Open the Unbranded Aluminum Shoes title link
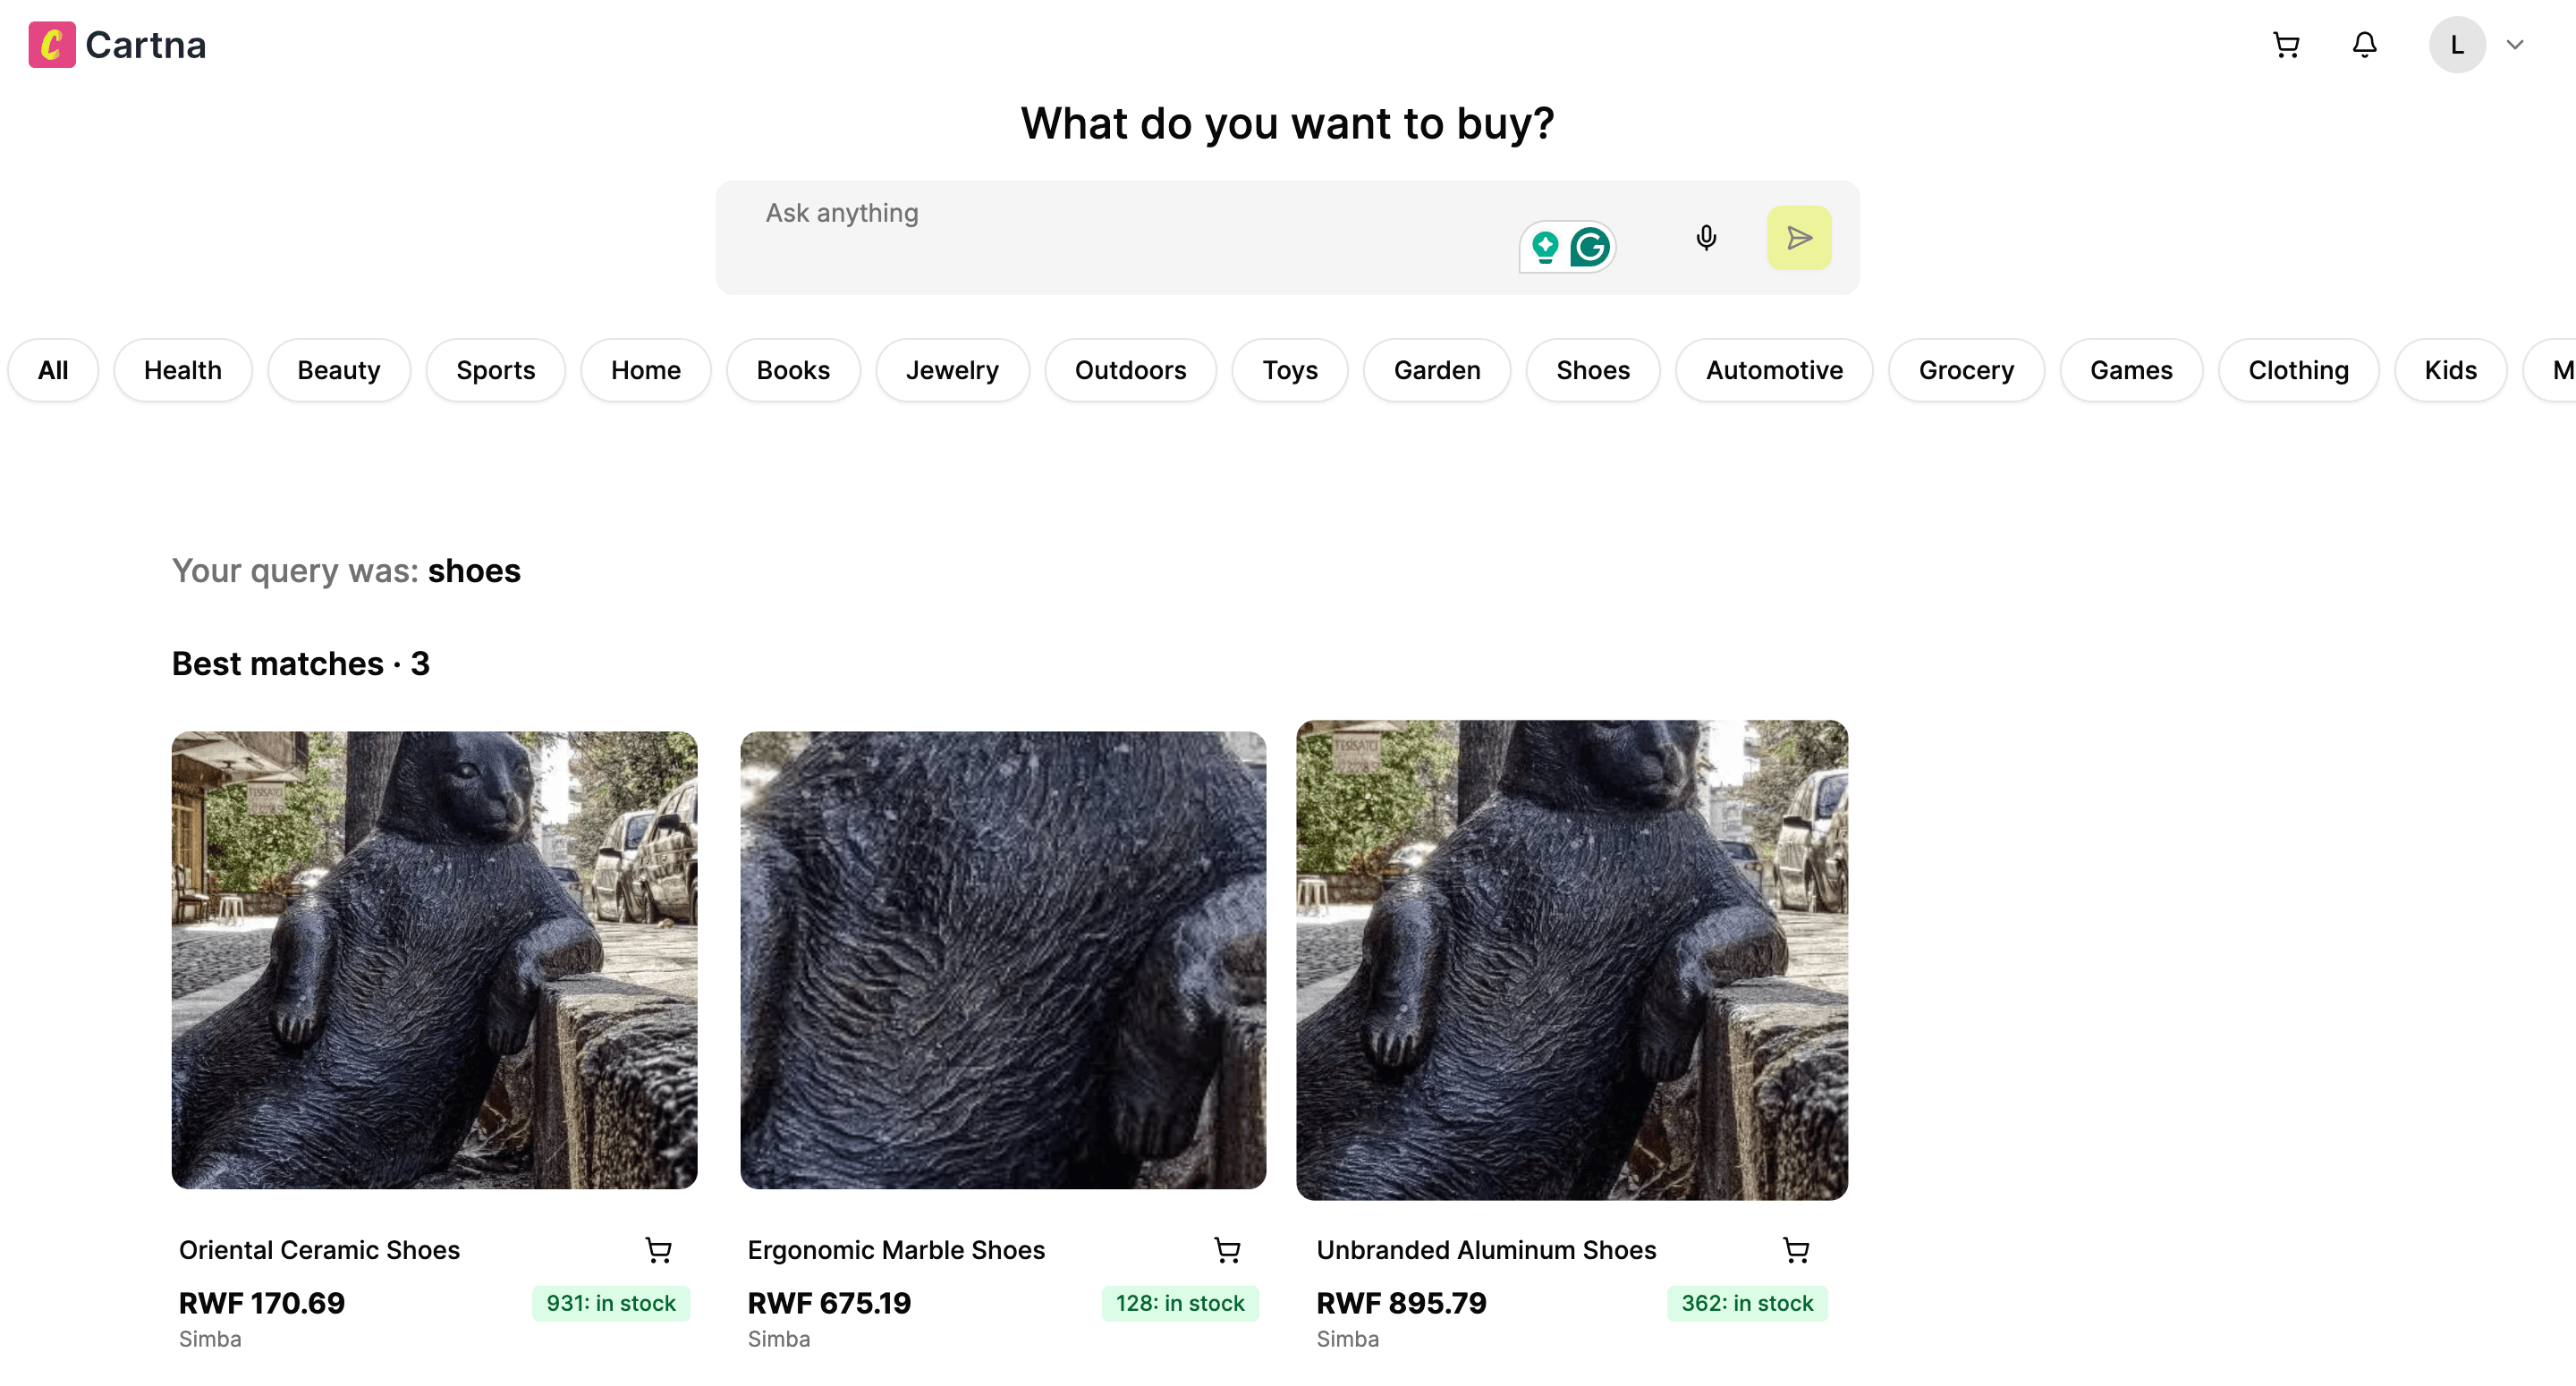Screen dimensions: 2576x1386 coord(1486,1250)
